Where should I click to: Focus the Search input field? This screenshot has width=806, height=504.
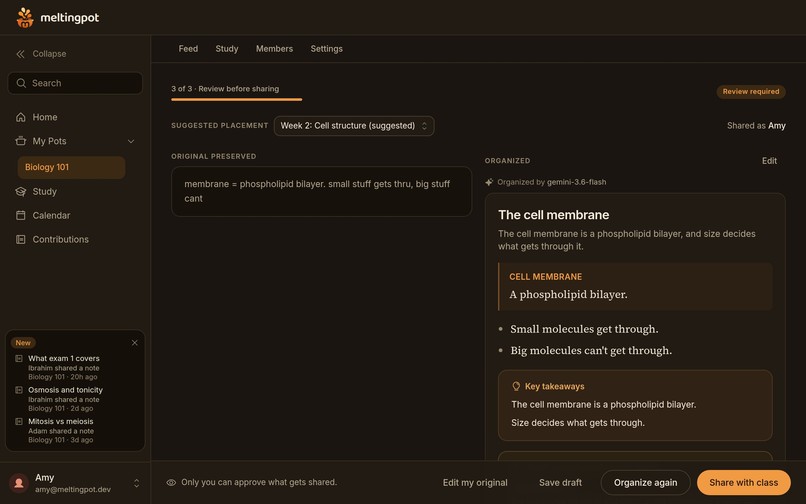coord(75,83)
